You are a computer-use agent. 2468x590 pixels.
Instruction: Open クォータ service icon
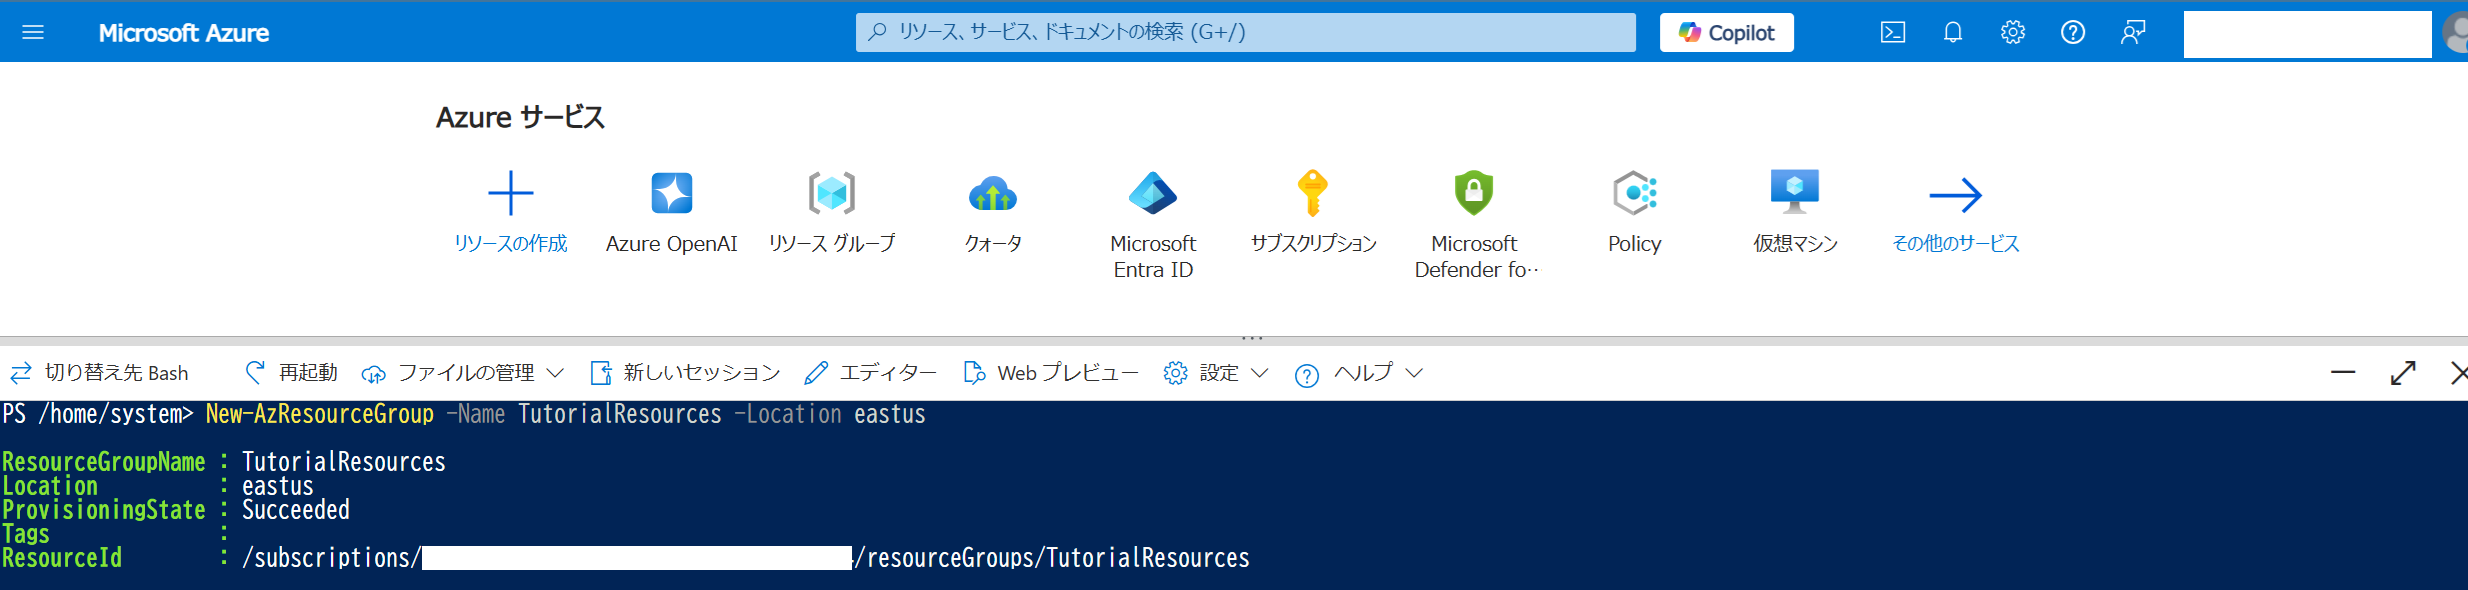(x=993, y=193)
